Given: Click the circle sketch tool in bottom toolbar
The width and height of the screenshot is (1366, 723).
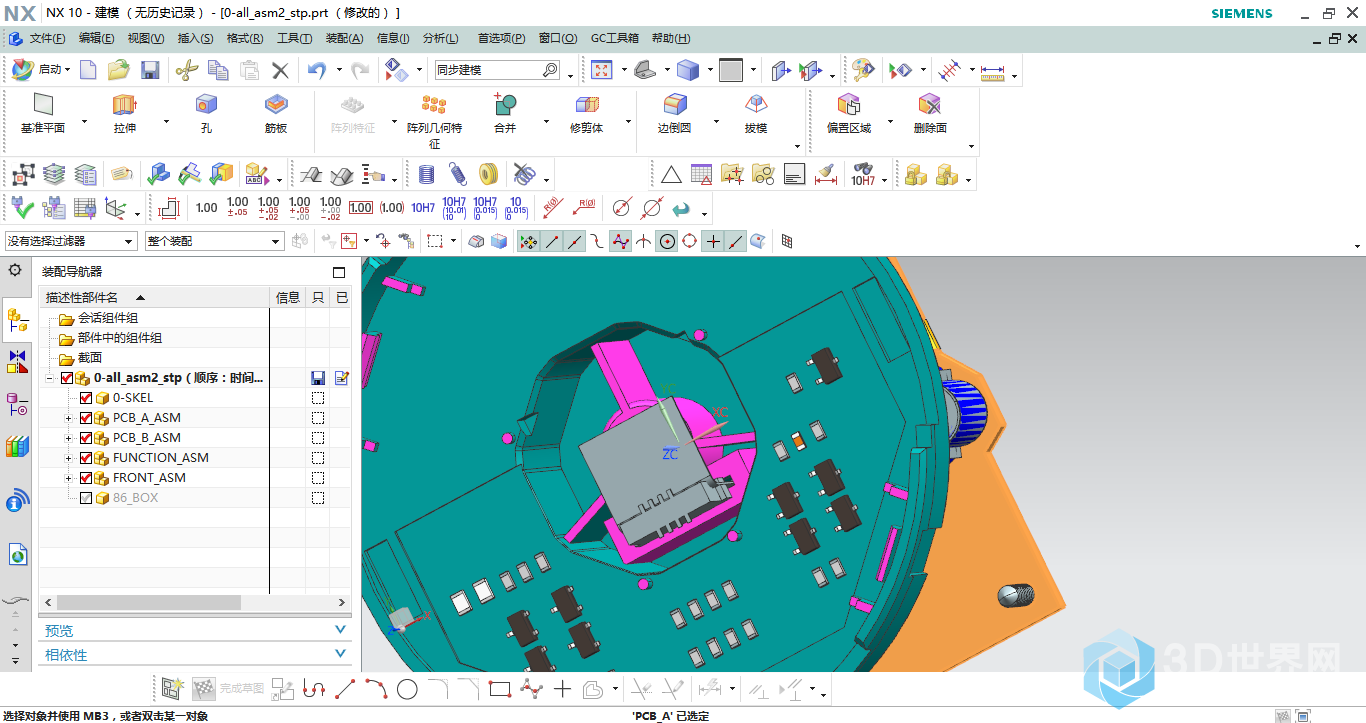Looking at the screenshot, I should click(407, 689).
